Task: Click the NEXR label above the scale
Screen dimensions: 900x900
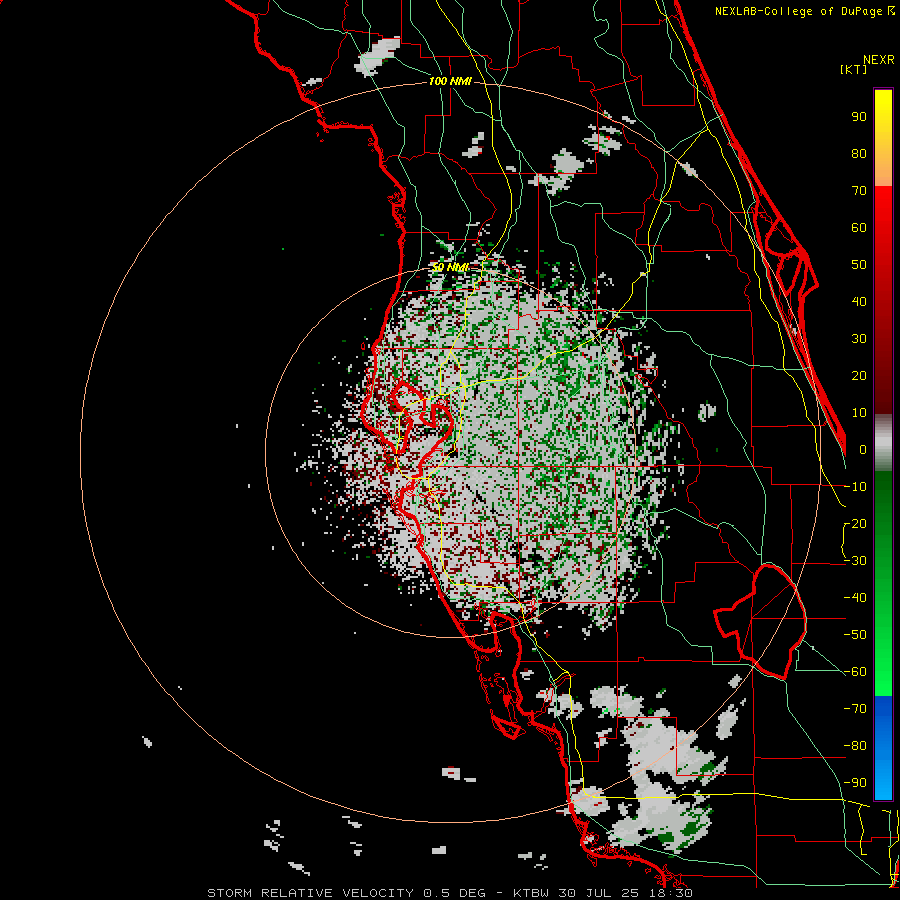Action: click(878, 60)
